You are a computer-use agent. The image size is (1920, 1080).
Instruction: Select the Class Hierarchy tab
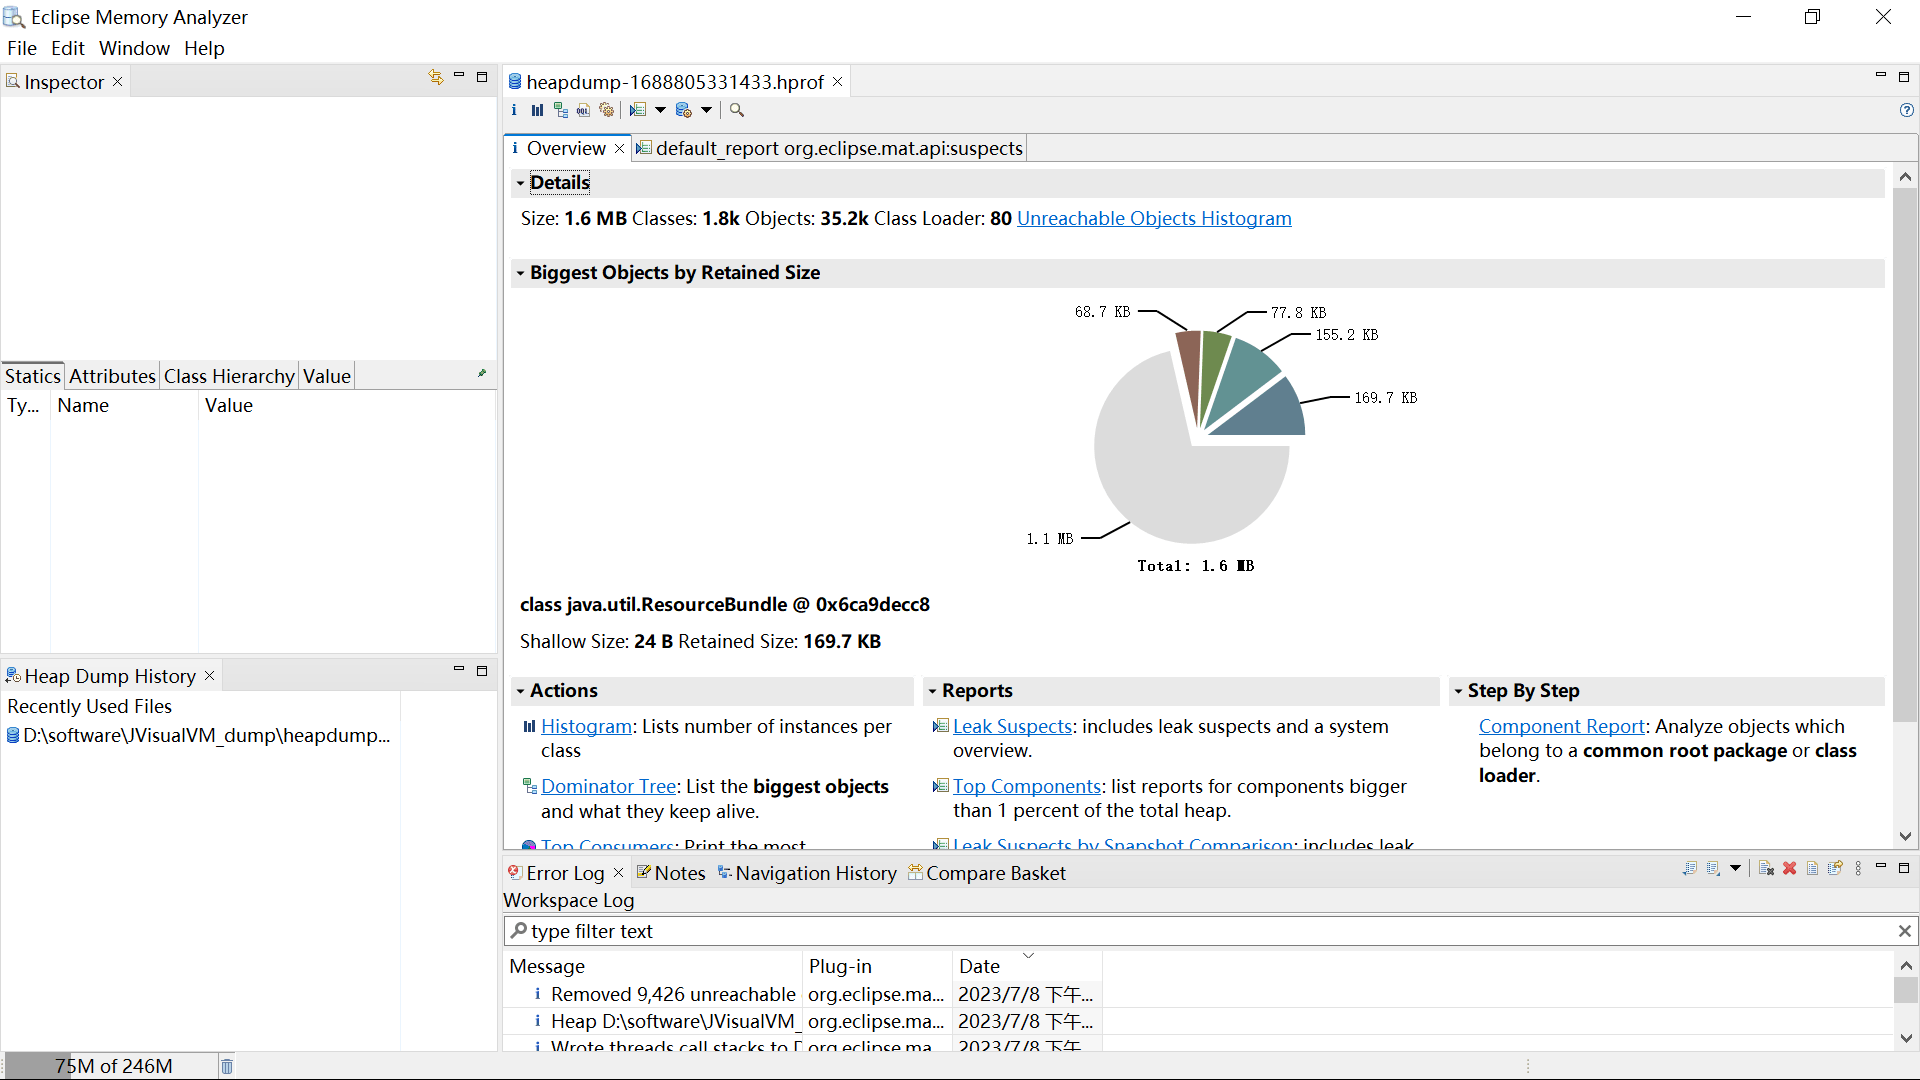click(229, 376)
